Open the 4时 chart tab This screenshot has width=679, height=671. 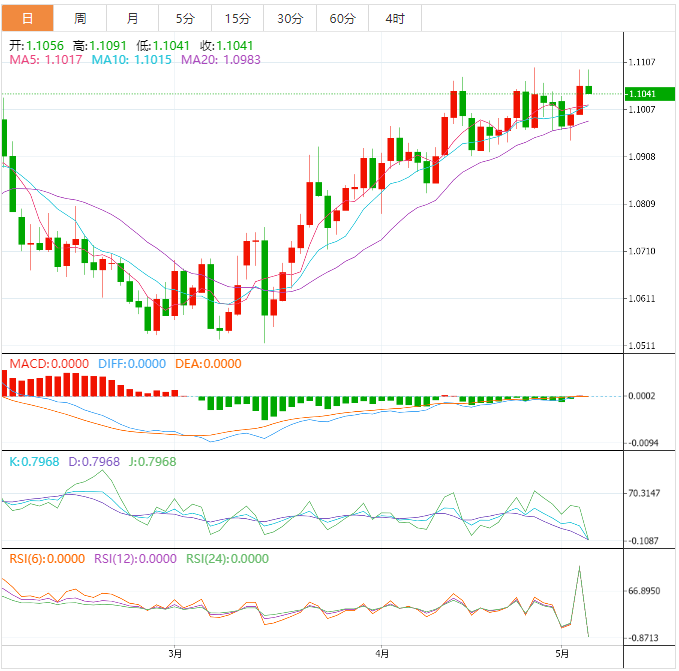pos(394,18)
